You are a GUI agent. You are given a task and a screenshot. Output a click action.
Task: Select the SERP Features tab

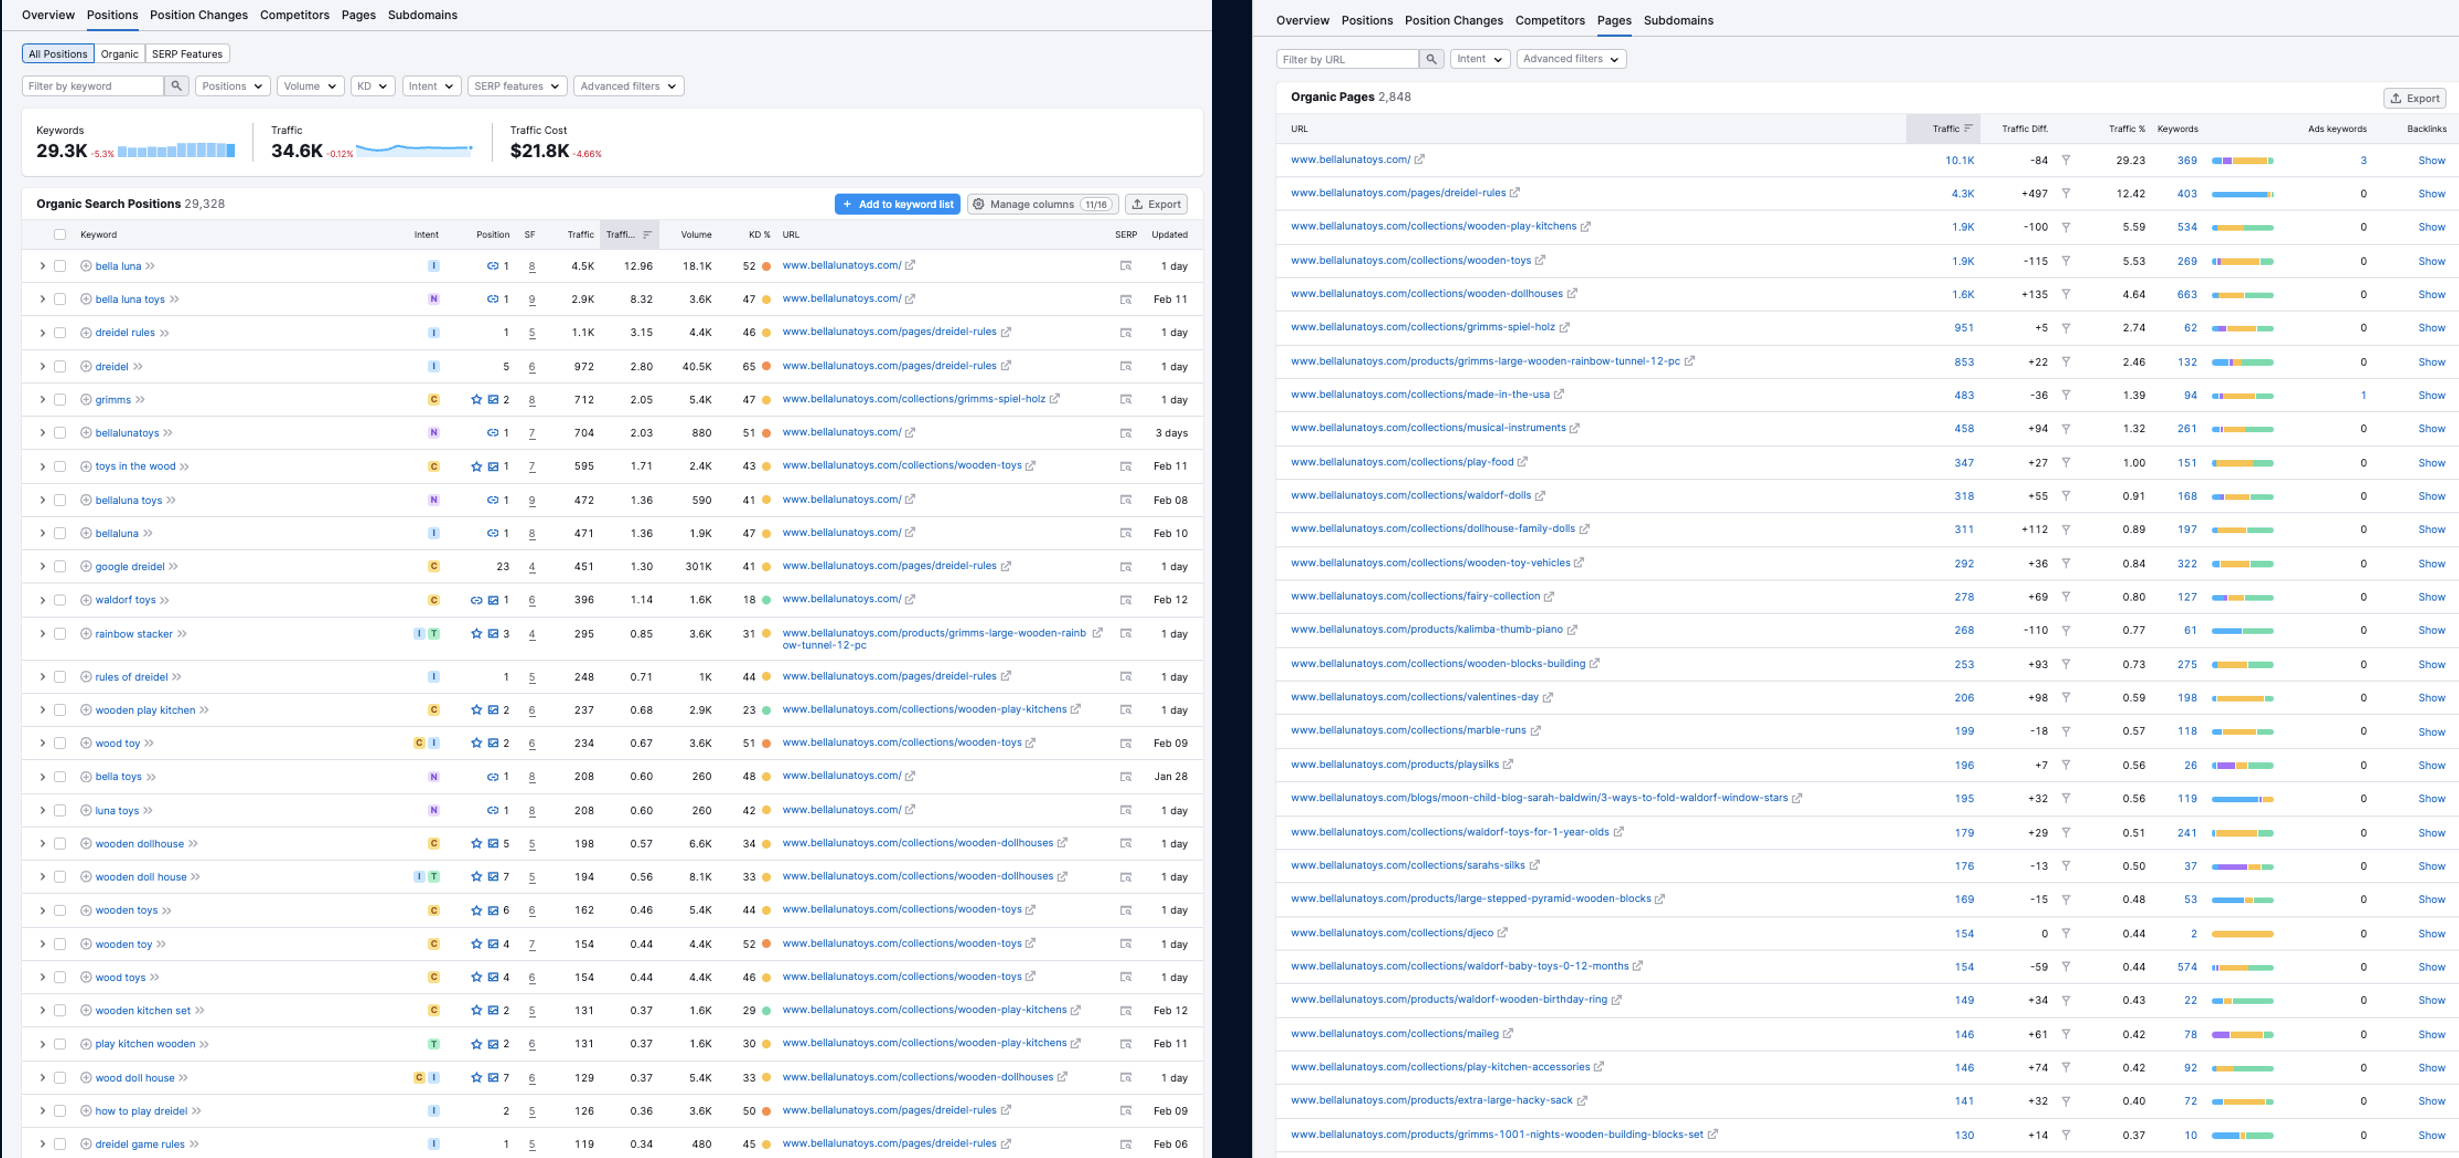tap(187, 53)
